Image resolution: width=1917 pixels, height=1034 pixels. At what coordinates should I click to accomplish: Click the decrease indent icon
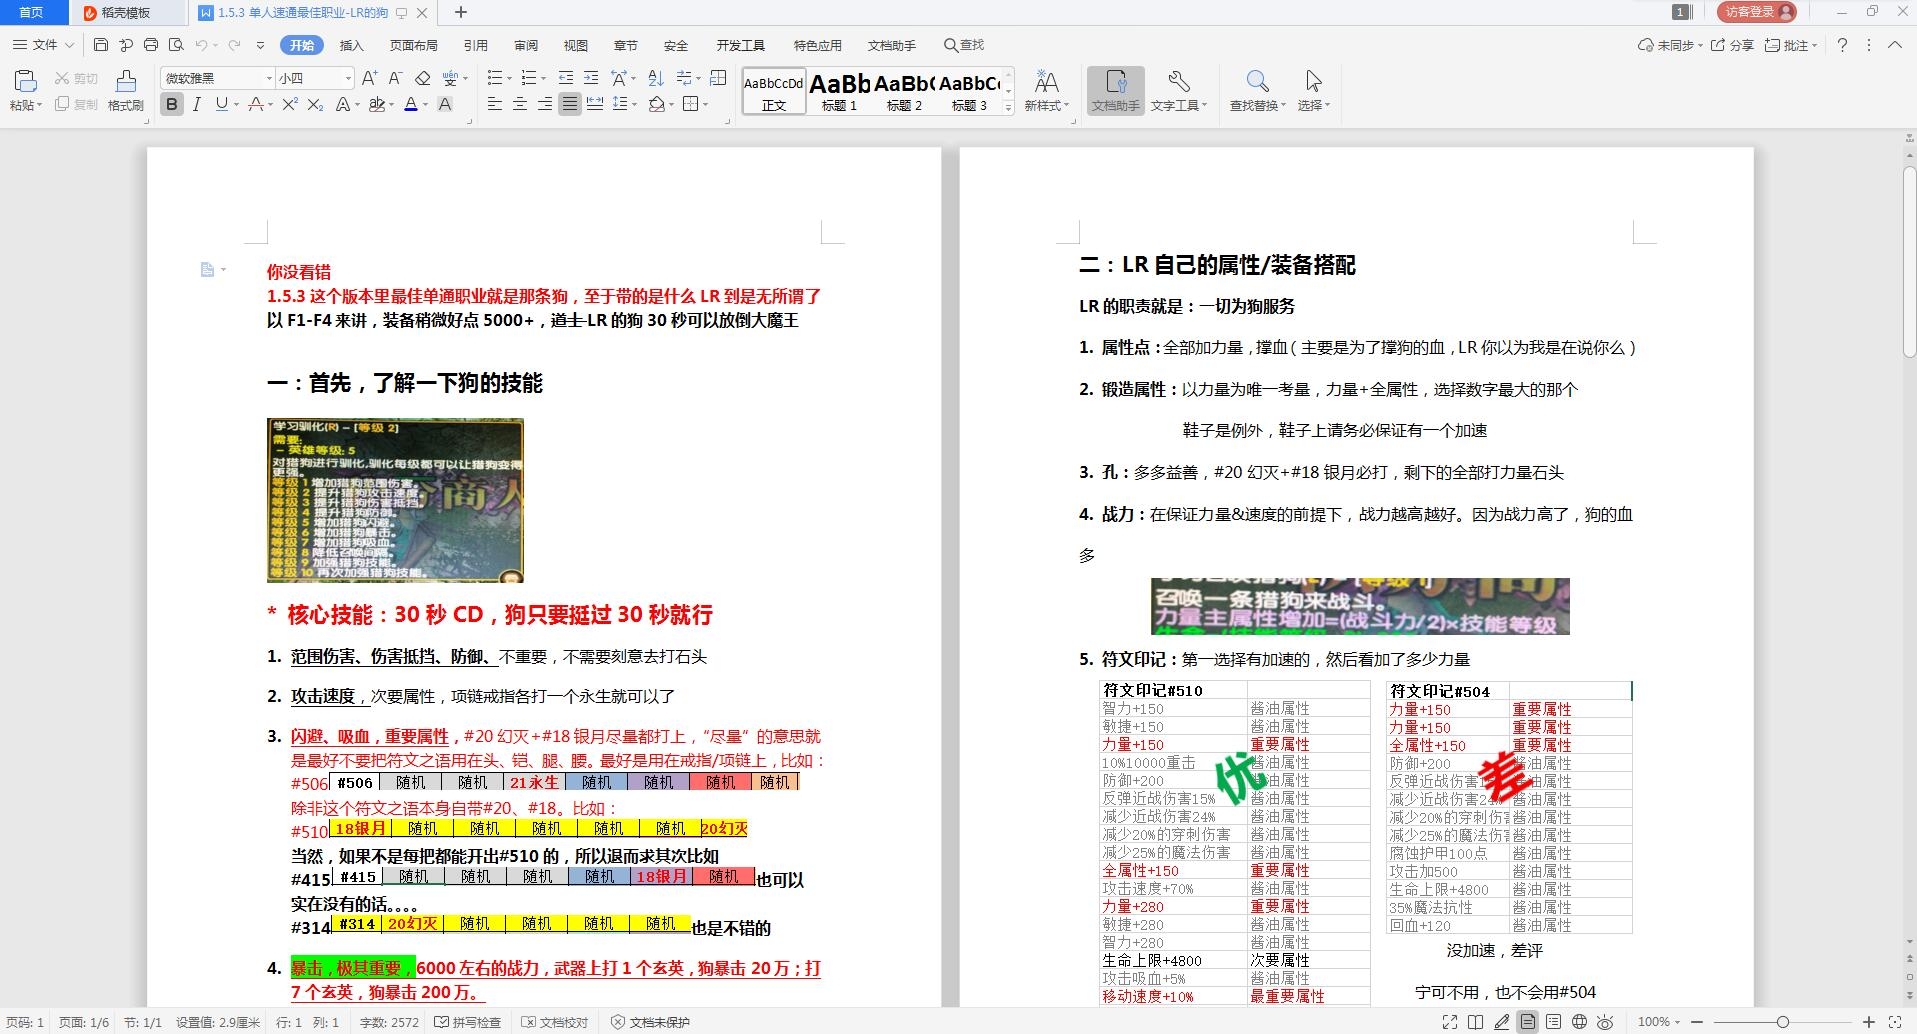566,78
